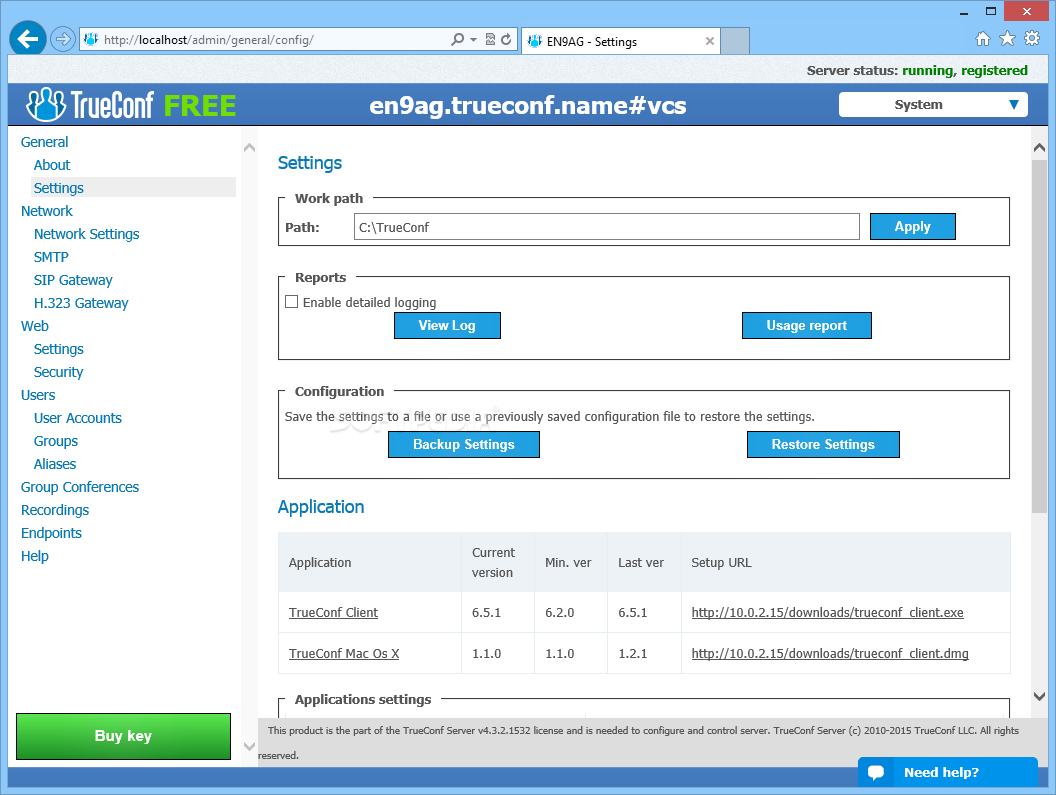Image resolution: width=1056 pixels, height=795 pixels.
Task: Open Users section in sidebar
Action: [38, 395]
